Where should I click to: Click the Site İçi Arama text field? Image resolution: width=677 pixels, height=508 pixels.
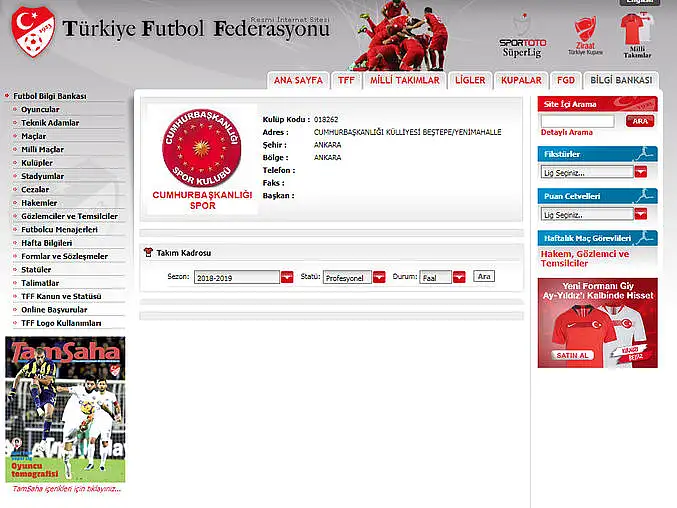[578, 121]
